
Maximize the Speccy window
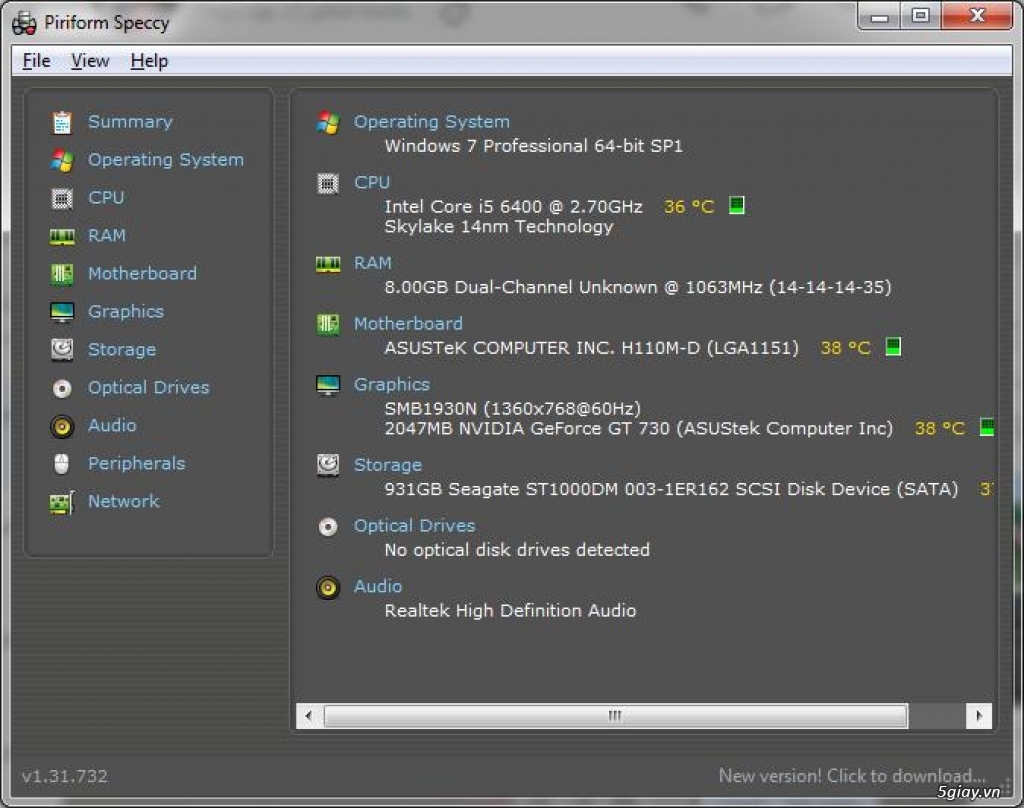[920, 16]
